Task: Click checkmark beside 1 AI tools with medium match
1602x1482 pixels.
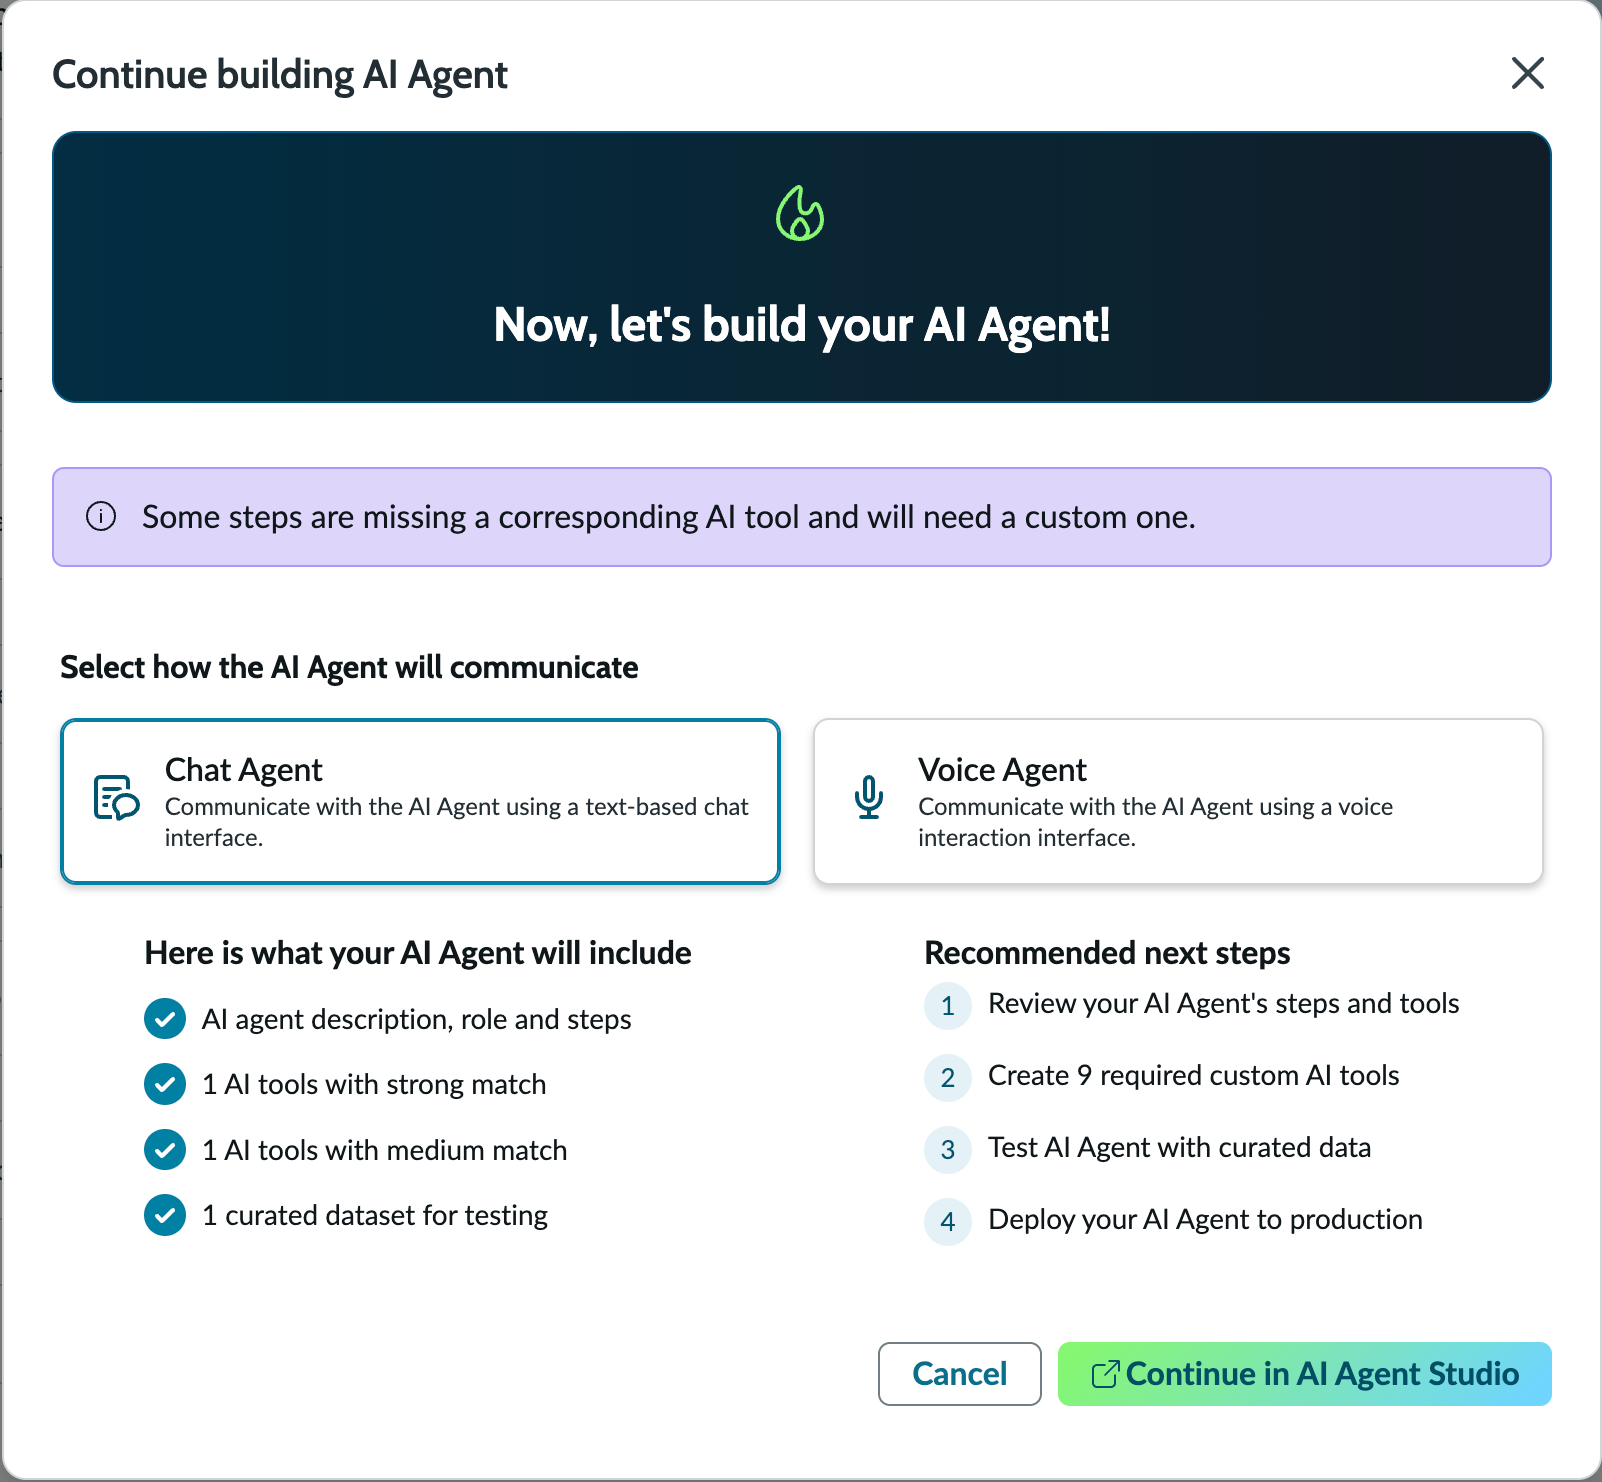Action: (x=165, y=1150)
